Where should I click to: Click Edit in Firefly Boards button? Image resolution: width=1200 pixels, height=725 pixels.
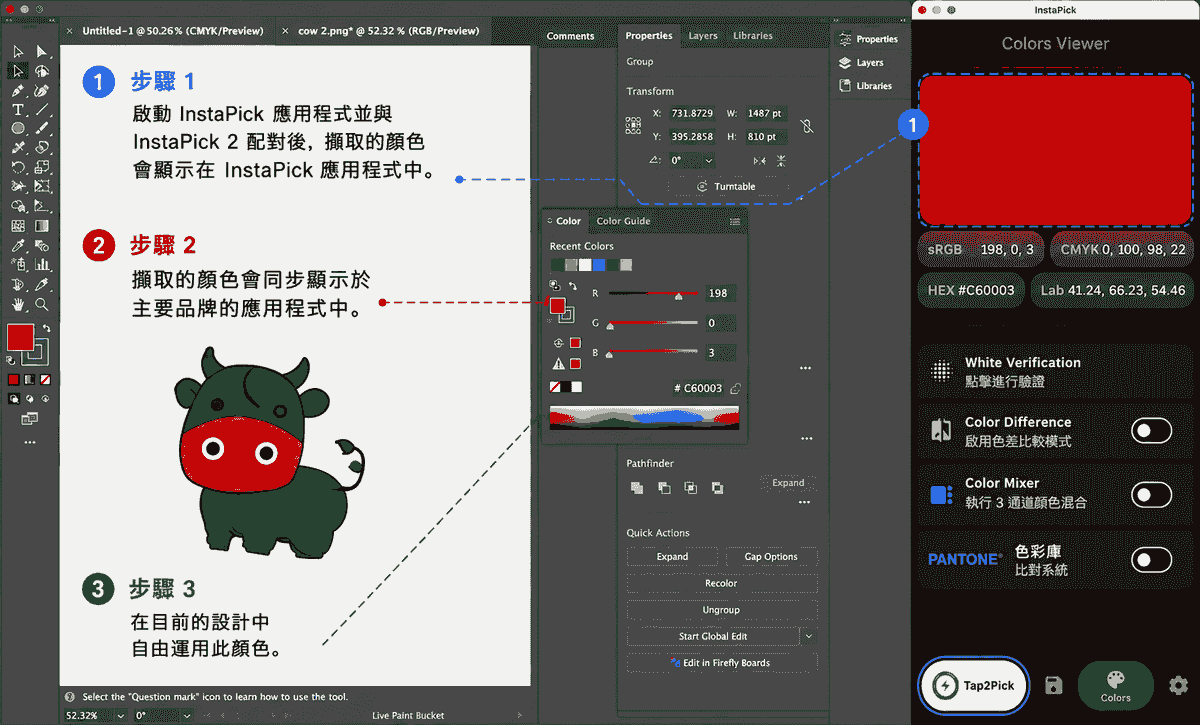721,663
